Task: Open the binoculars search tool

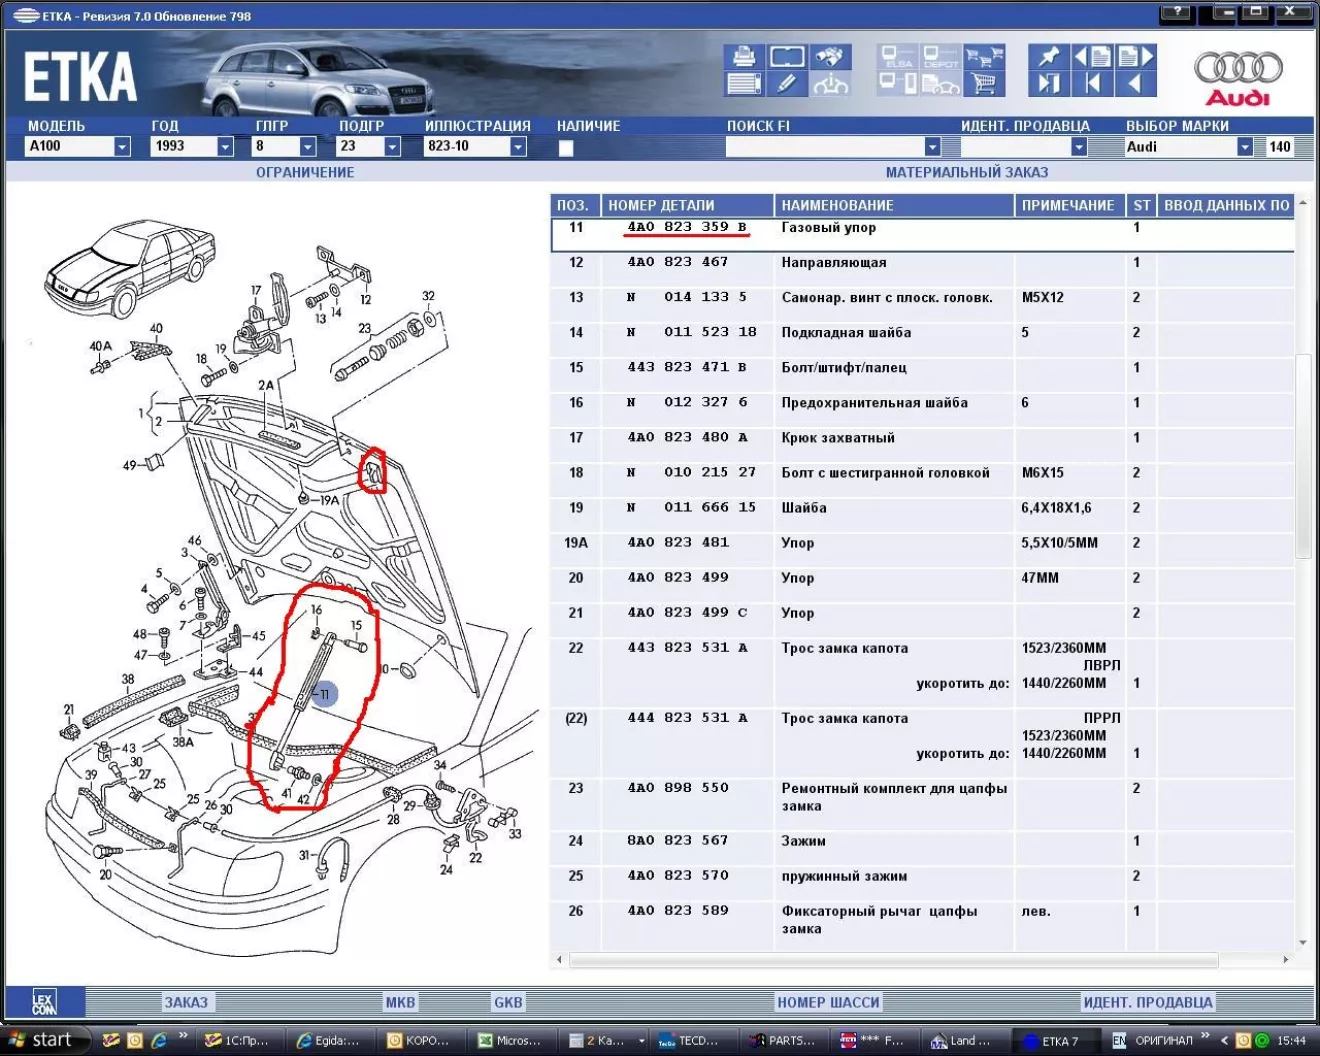Action: 829,56
